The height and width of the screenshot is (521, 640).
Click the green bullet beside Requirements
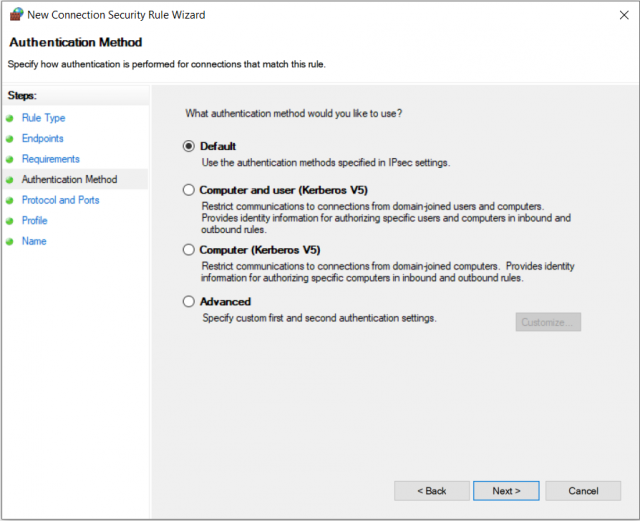10,159
